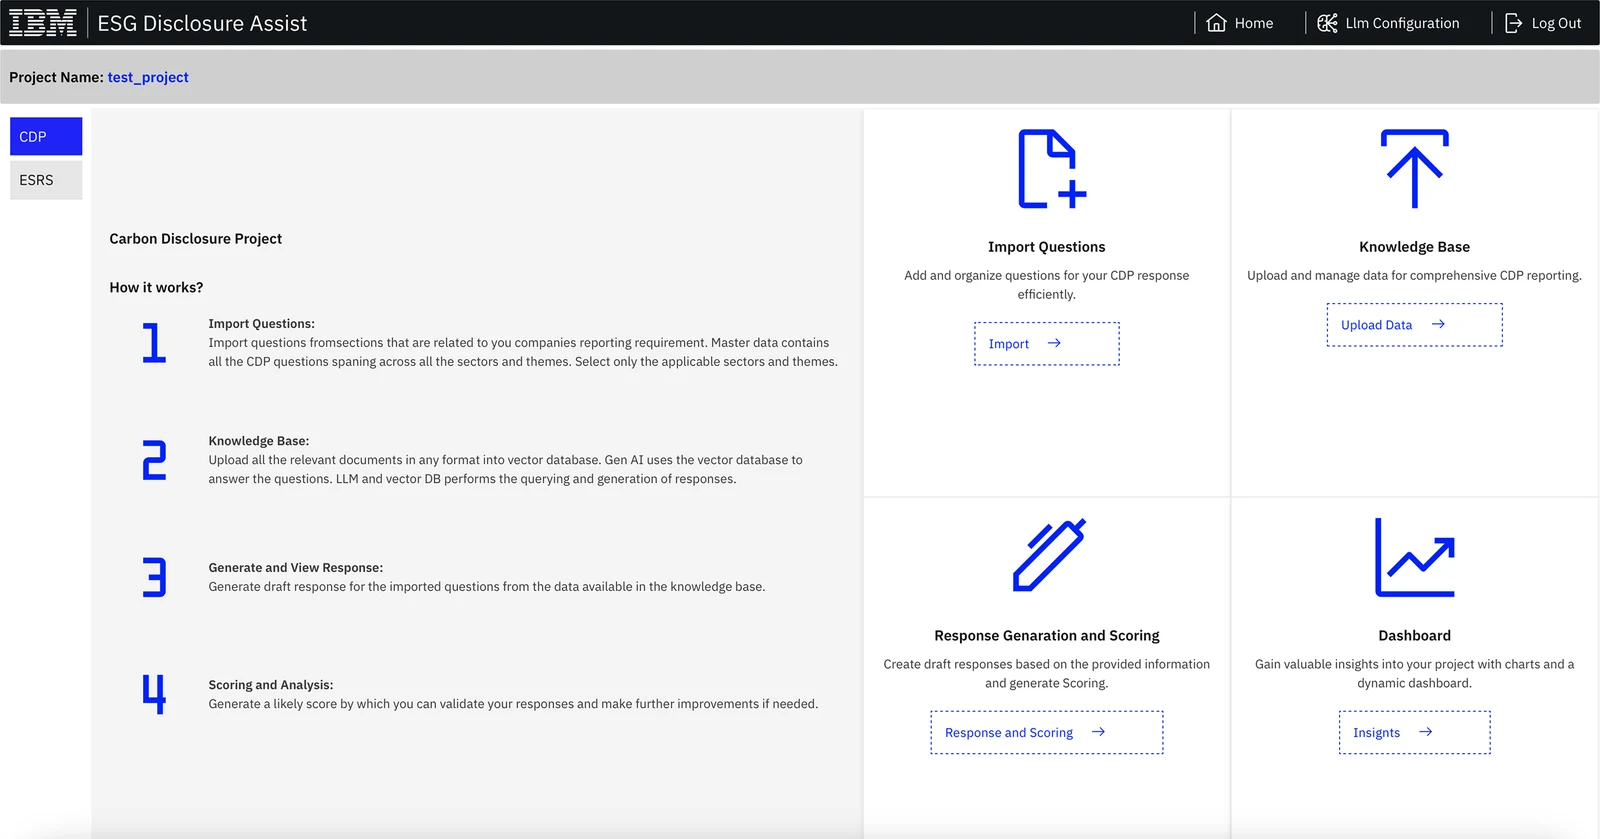Click arrow inside Upload Data button
Screen dimensions: 1600x839
pyautogui.click(x=1438, y=324)
